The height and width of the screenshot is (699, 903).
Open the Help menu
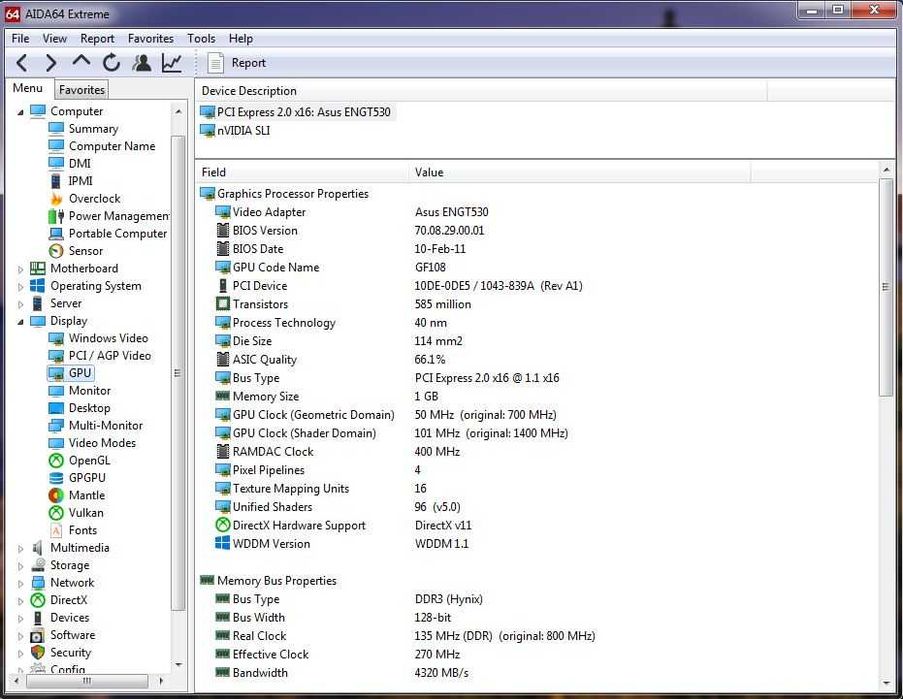(x=241, y=39)
